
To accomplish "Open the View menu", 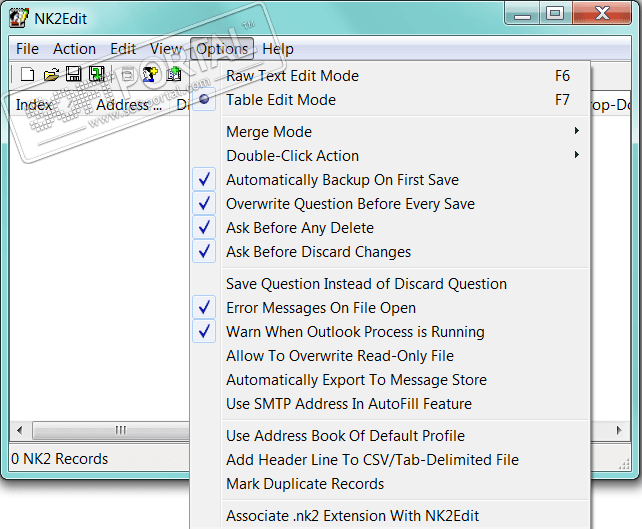I will (166, 49).
